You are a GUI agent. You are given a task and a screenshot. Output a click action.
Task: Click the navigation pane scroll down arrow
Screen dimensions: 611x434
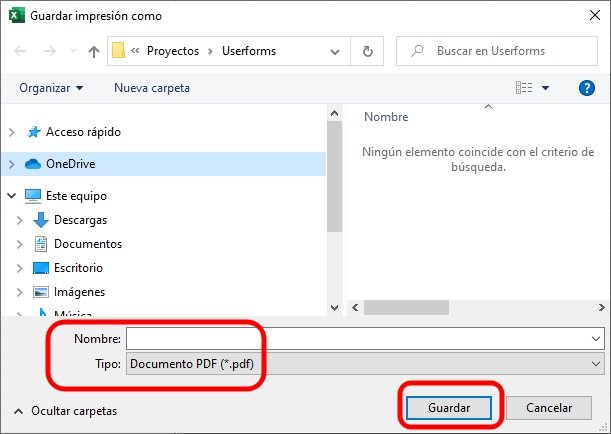pos(334,308)
